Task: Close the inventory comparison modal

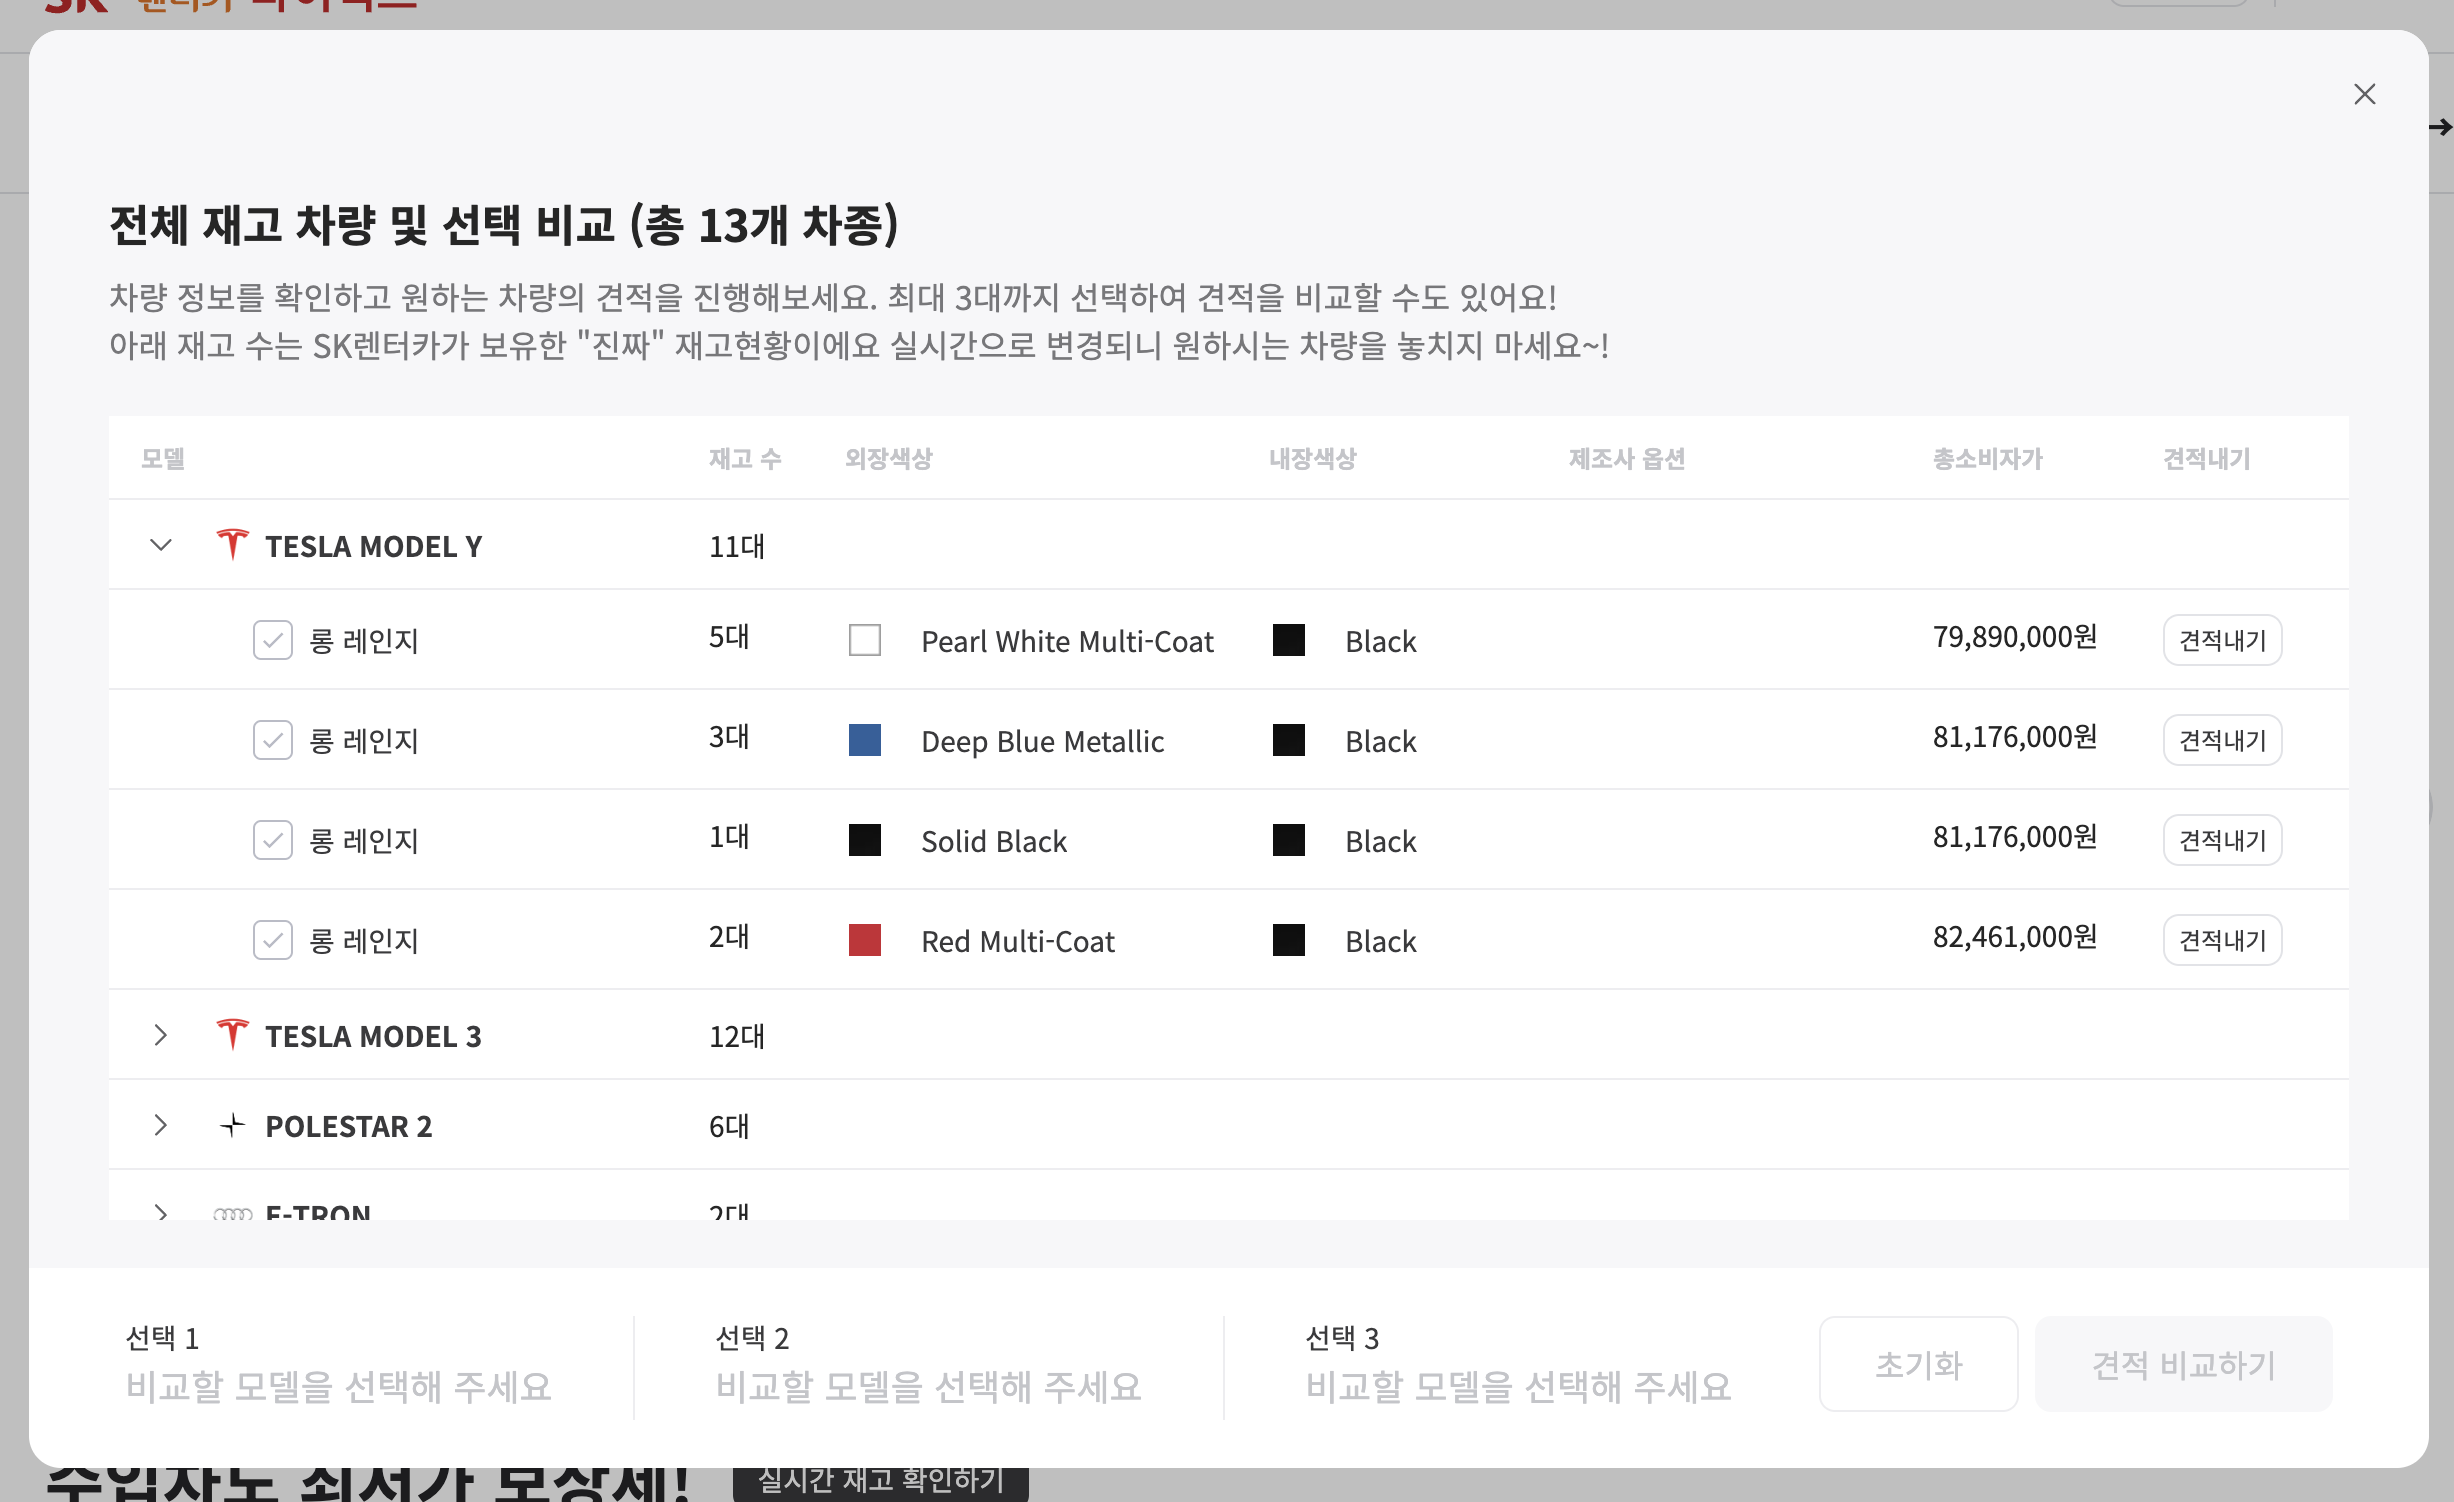Action: click(2364, 94)
